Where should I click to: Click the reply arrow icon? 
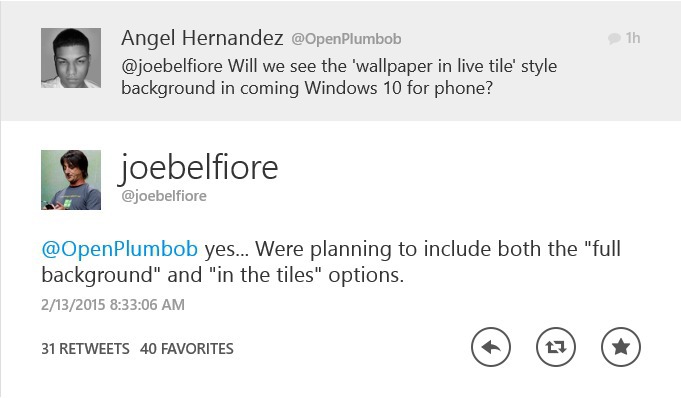491,347
